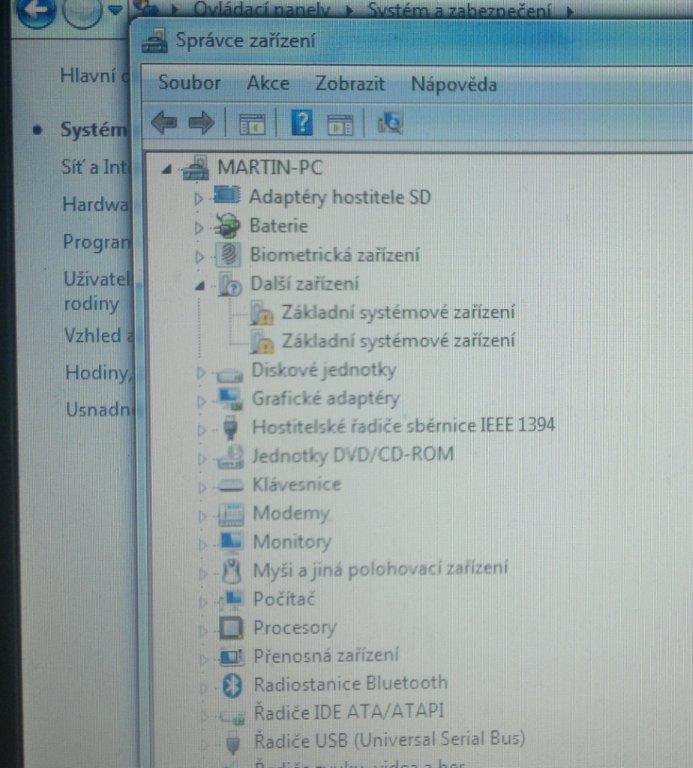Open Hardwa link in Control Panel sidebar
693x768 pixels.
pyautogui.click(x=96, y=204)
